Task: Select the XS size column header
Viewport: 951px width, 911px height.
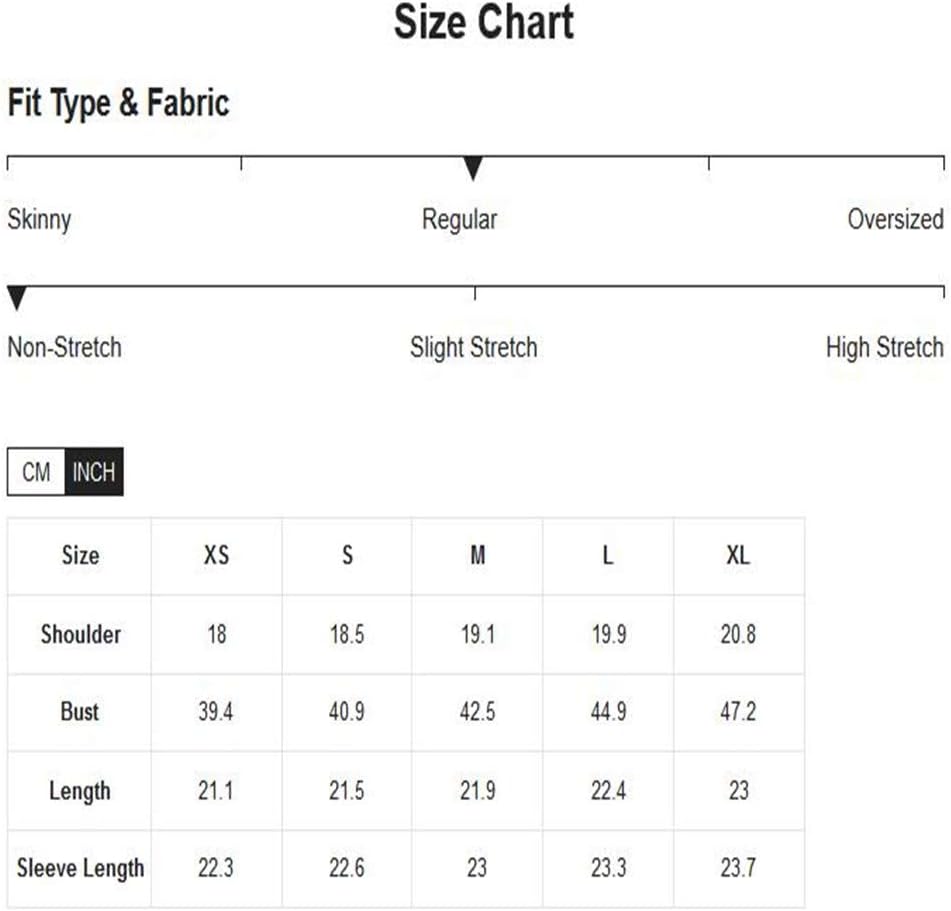Action: [x=217, y=555]
